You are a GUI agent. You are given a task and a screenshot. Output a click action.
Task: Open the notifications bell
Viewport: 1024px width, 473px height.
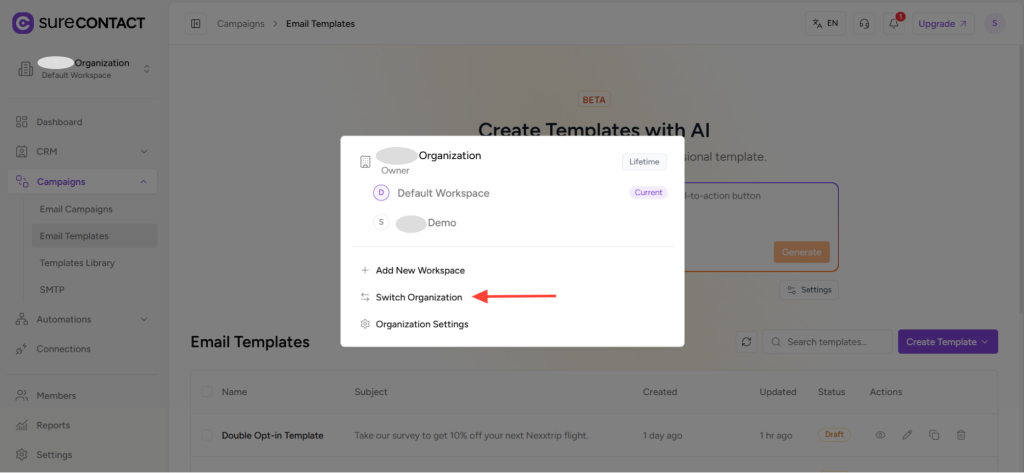(x=895, y=23)
